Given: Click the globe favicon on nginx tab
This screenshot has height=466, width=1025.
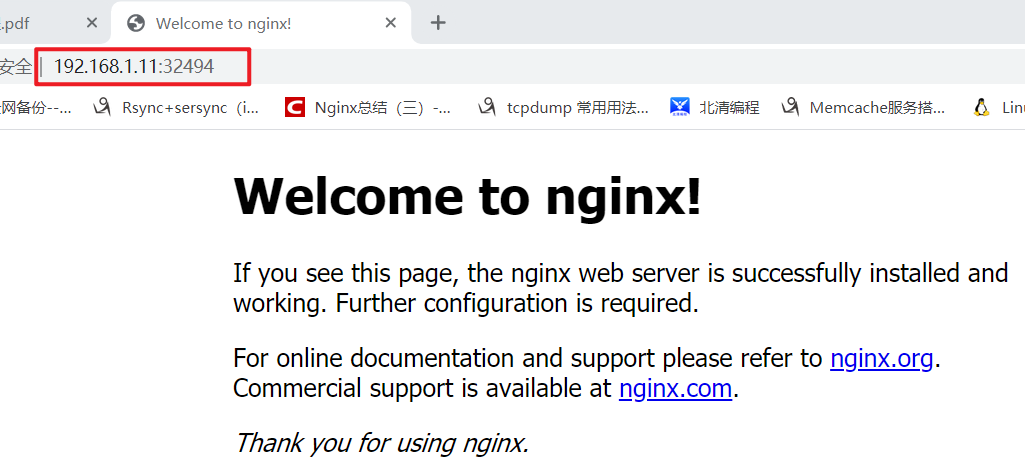Looking at the screenshot, I should click(x=136, y=24).
